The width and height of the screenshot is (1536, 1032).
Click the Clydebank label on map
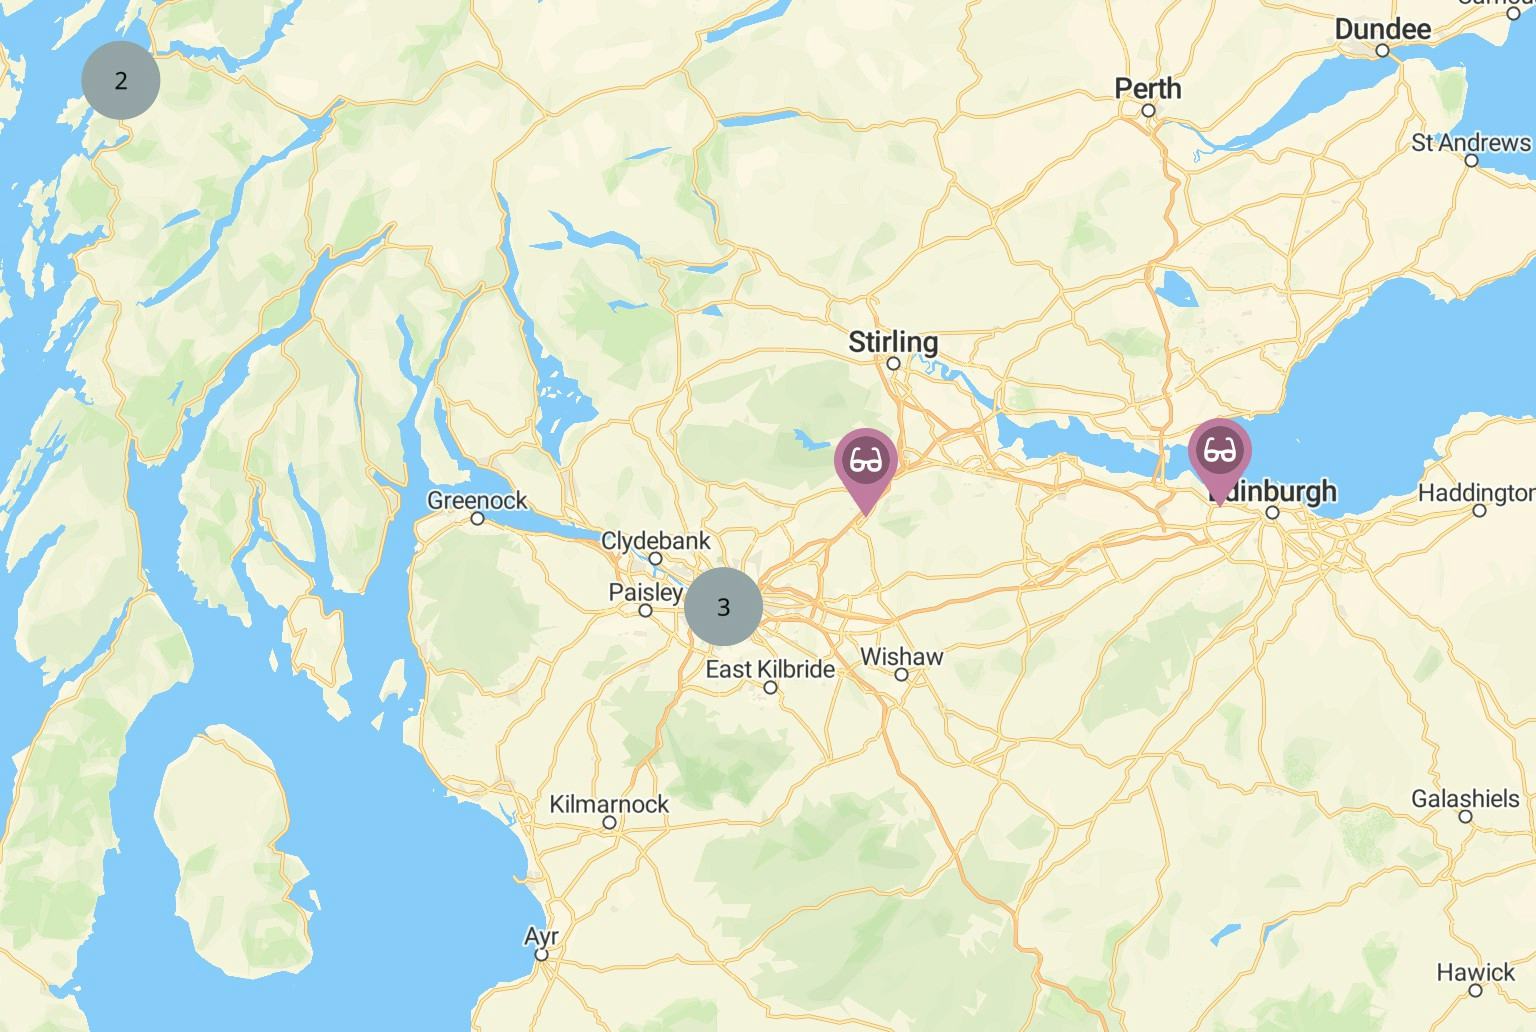(x=656, y=541)
